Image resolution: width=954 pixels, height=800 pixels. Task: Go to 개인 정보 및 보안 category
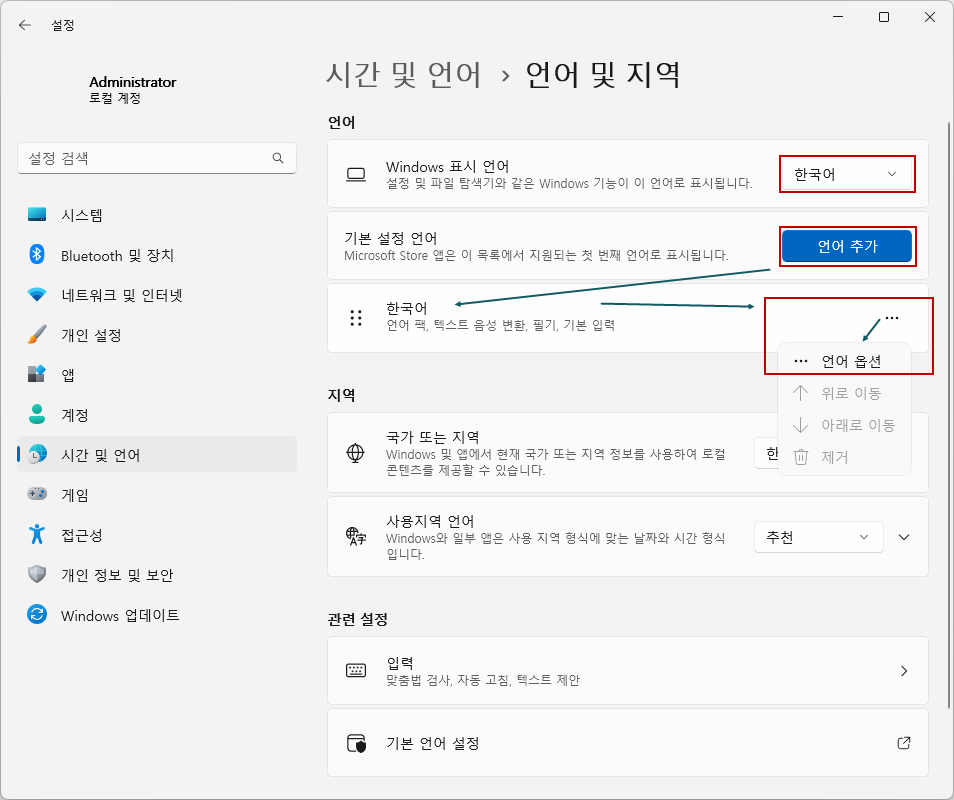coord(157,575)
